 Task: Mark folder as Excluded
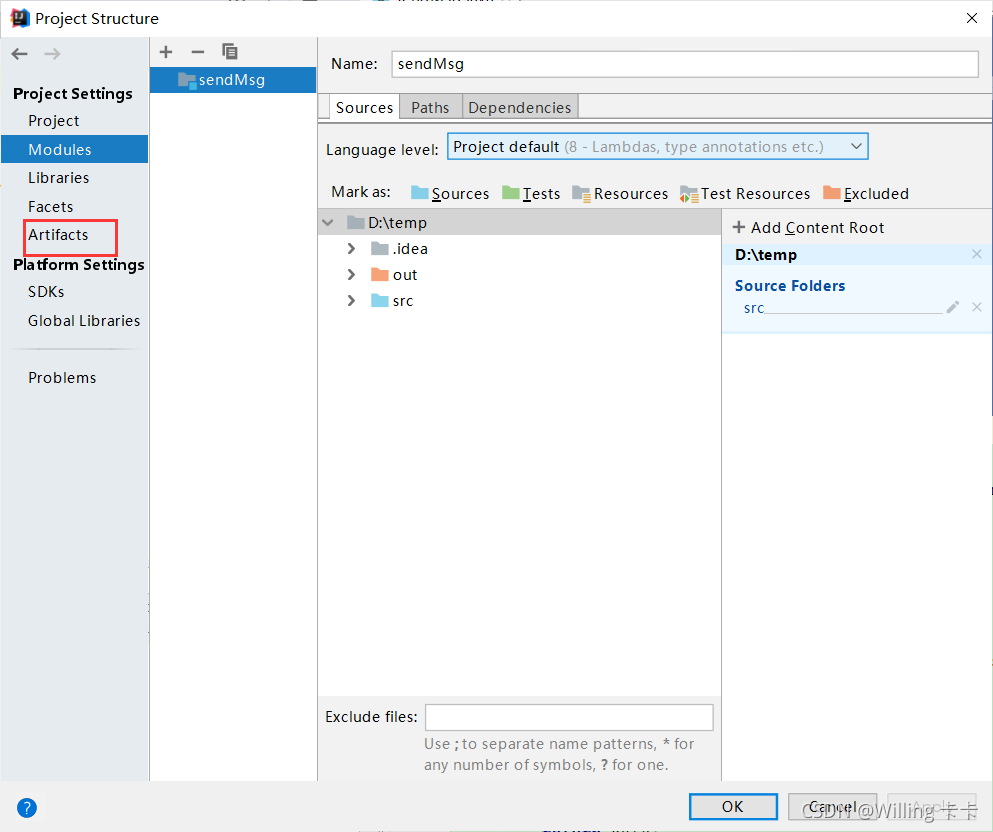(866, 193)
